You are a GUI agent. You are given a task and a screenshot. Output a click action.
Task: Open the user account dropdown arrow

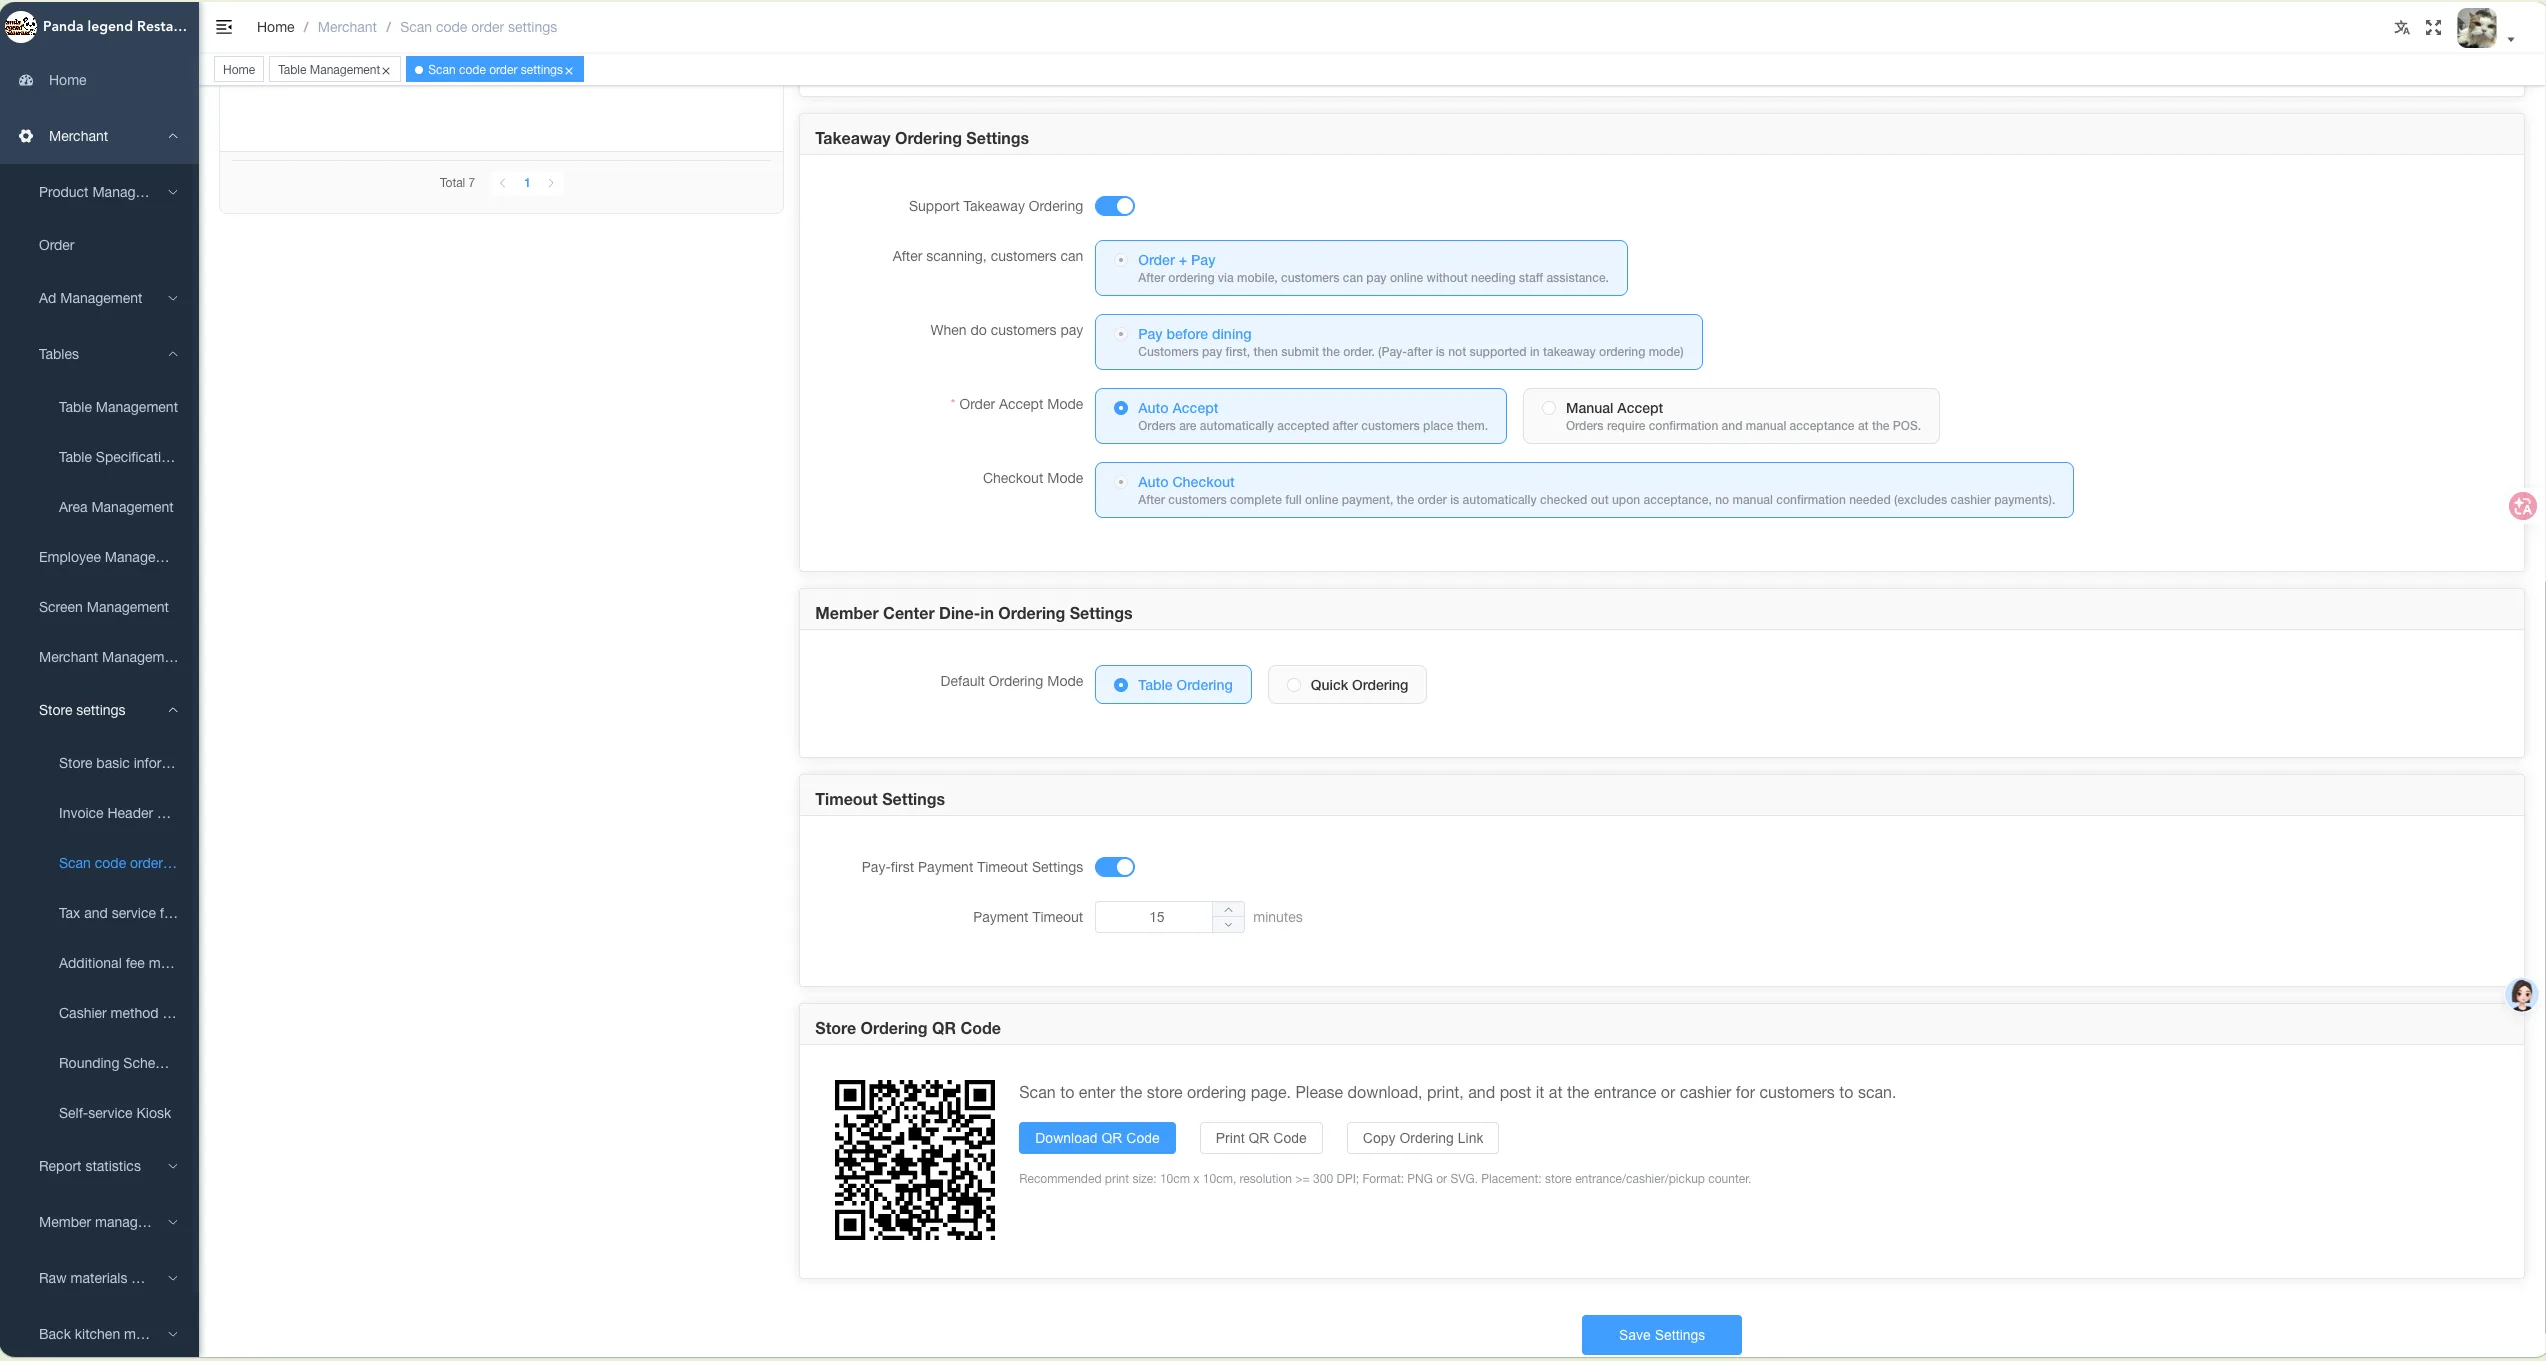coord(2510,40)
